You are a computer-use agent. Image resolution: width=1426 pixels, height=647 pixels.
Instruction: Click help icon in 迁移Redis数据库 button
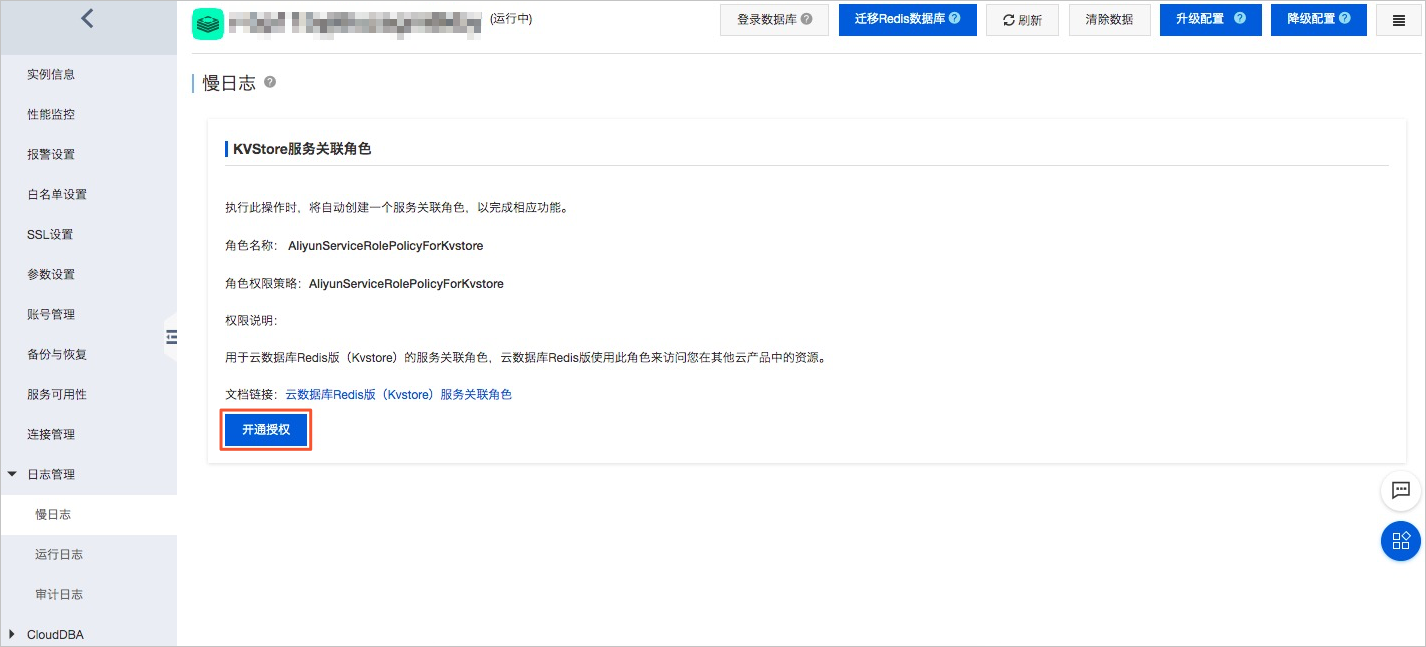coord(955,19)
